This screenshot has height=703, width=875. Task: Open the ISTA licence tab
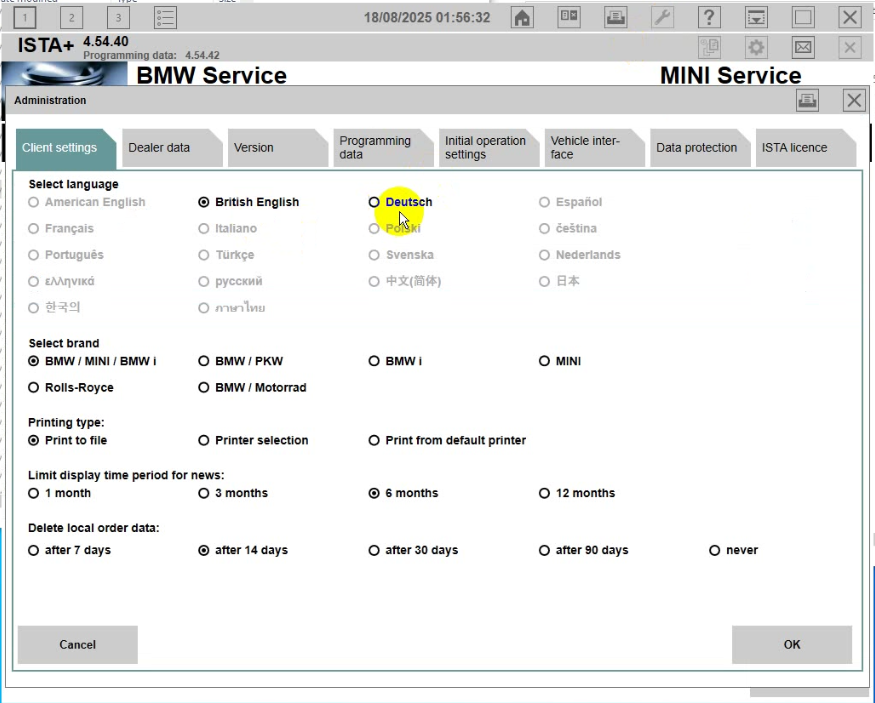click(x=805, y=148)
